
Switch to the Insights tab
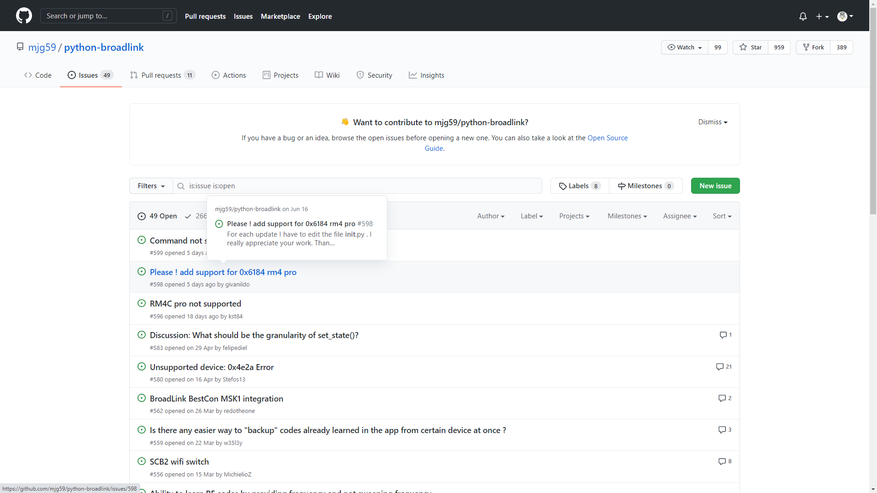coord(426,75)
